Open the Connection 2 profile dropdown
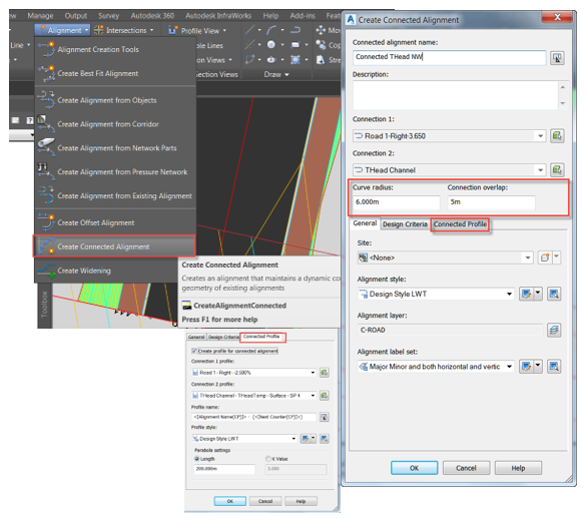 [x=312, y=395]
